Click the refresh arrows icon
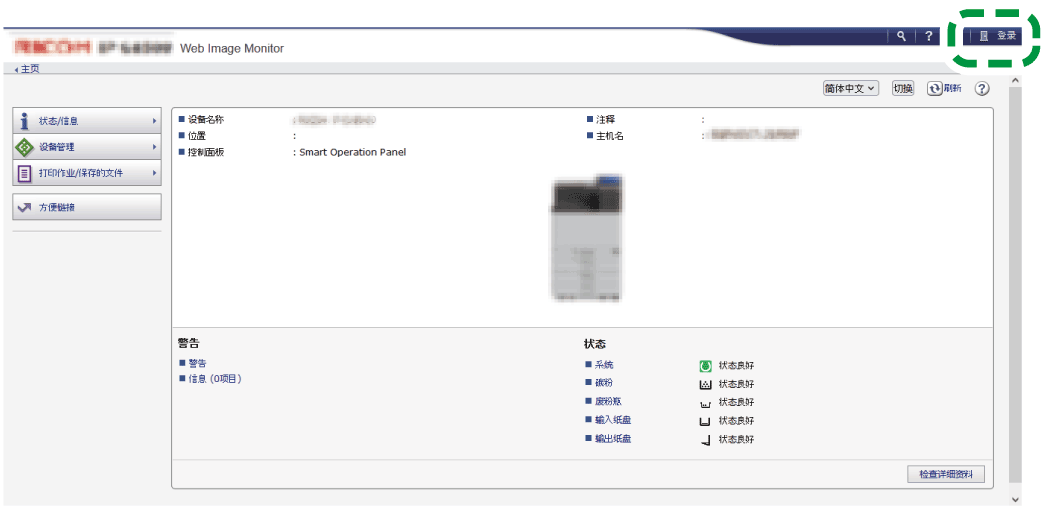This screenshot has width=1051, height=512. [x=935, y=89]
